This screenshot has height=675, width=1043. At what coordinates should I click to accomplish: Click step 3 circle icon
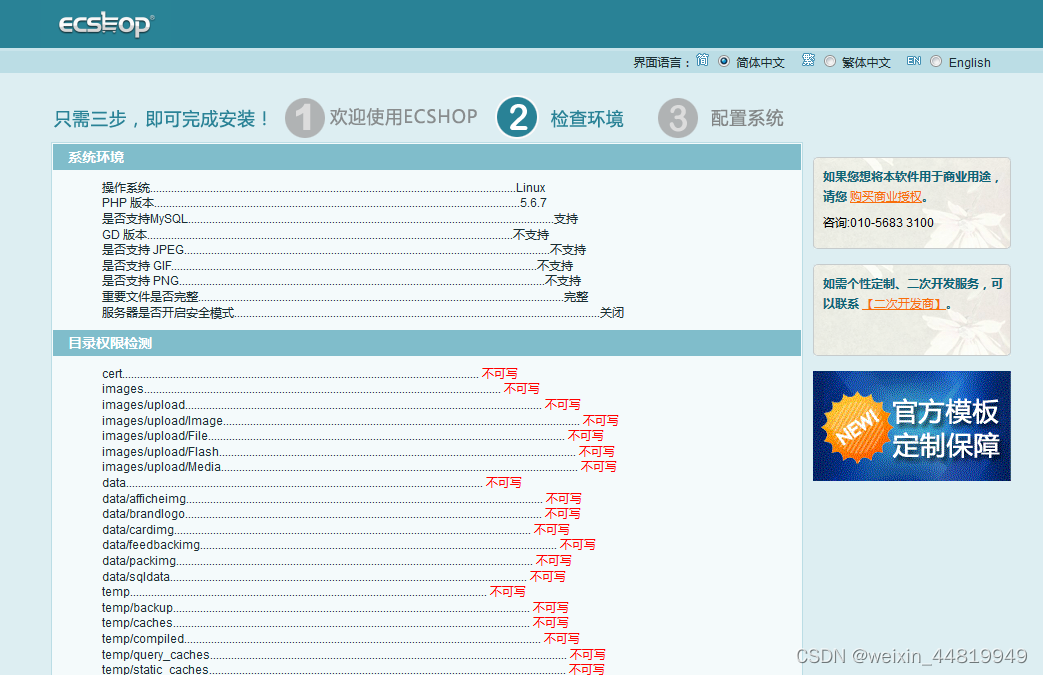coord(678,118)
